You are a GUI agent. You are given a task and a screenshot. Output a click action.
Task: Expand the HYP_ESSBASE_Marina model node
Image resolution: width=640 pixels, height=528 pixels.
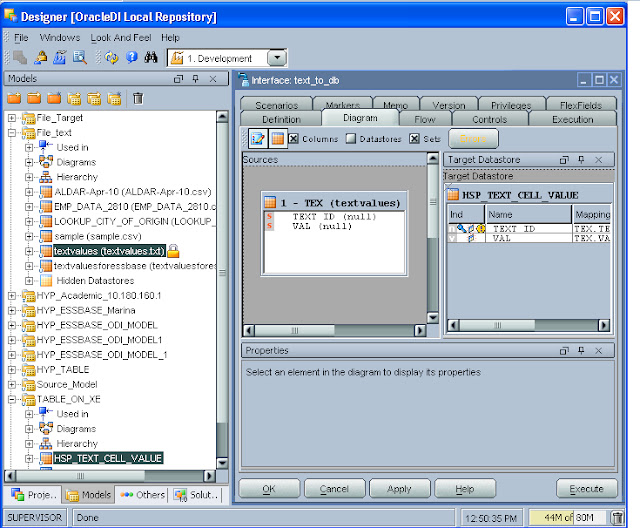tap(12, 311)
